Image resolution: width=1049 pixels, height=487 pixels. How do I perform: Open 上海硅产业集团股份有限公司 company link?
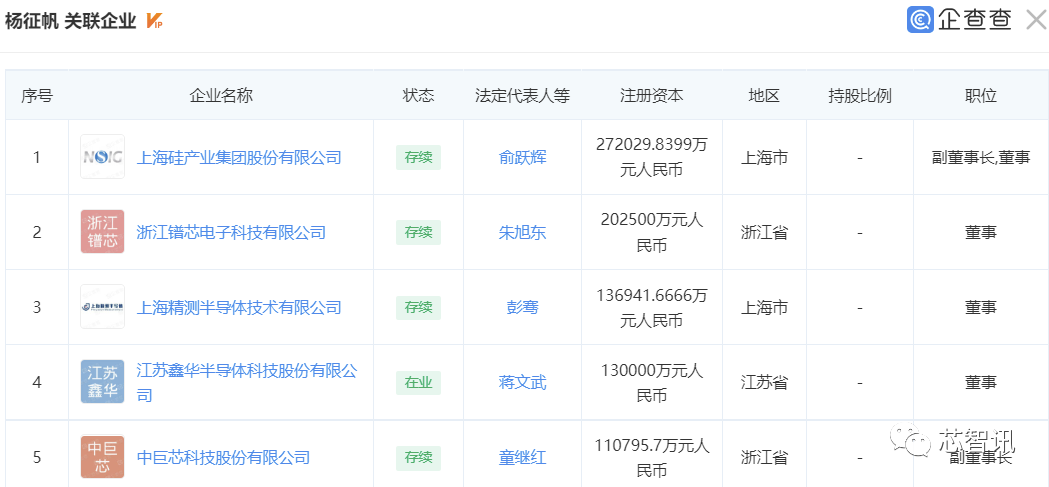click(239, 157)
